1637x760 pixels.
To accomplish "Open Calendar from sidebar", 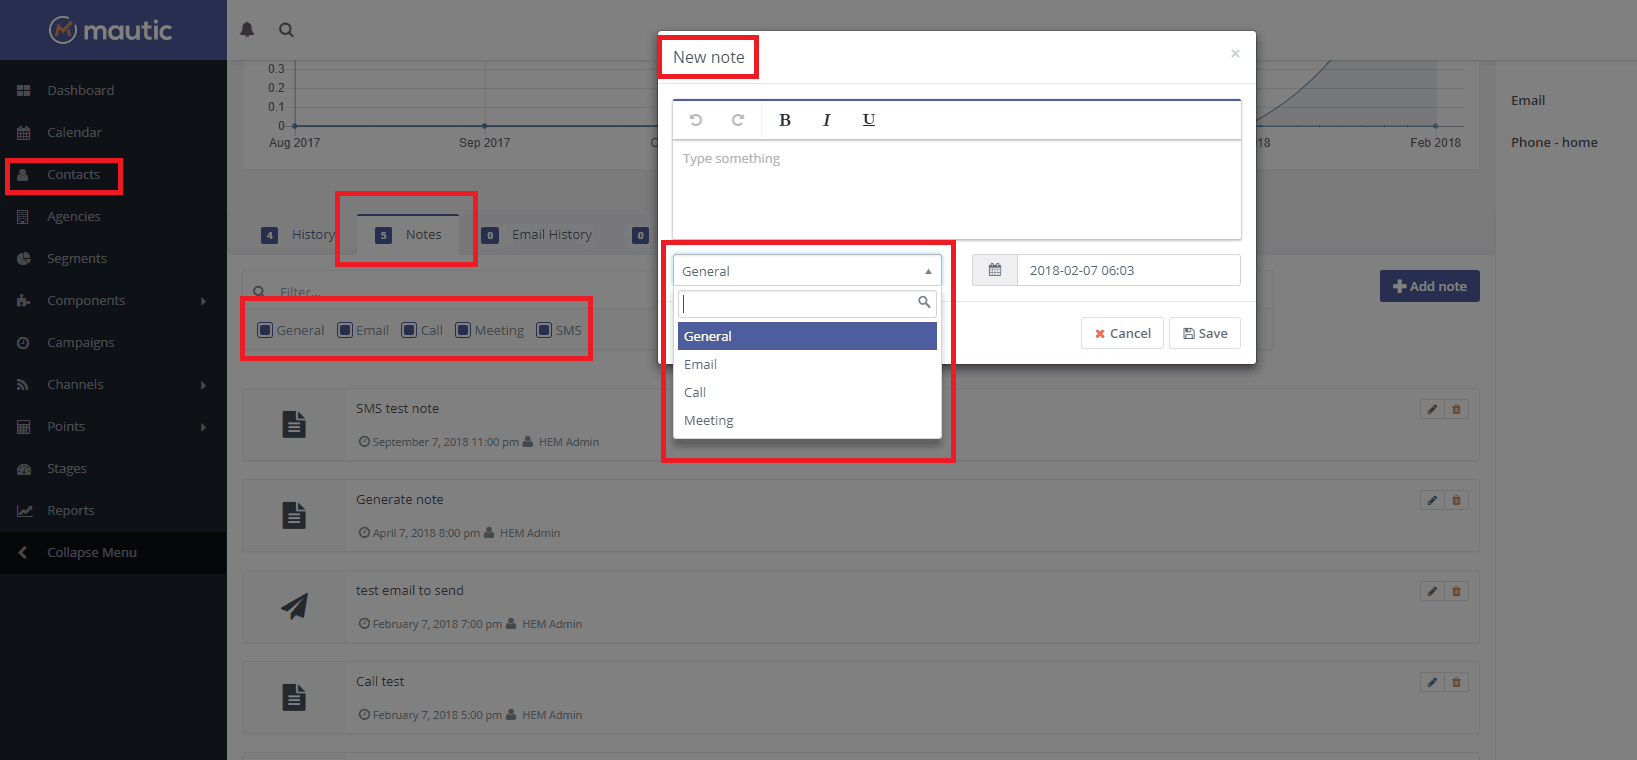I will point(113,132).
